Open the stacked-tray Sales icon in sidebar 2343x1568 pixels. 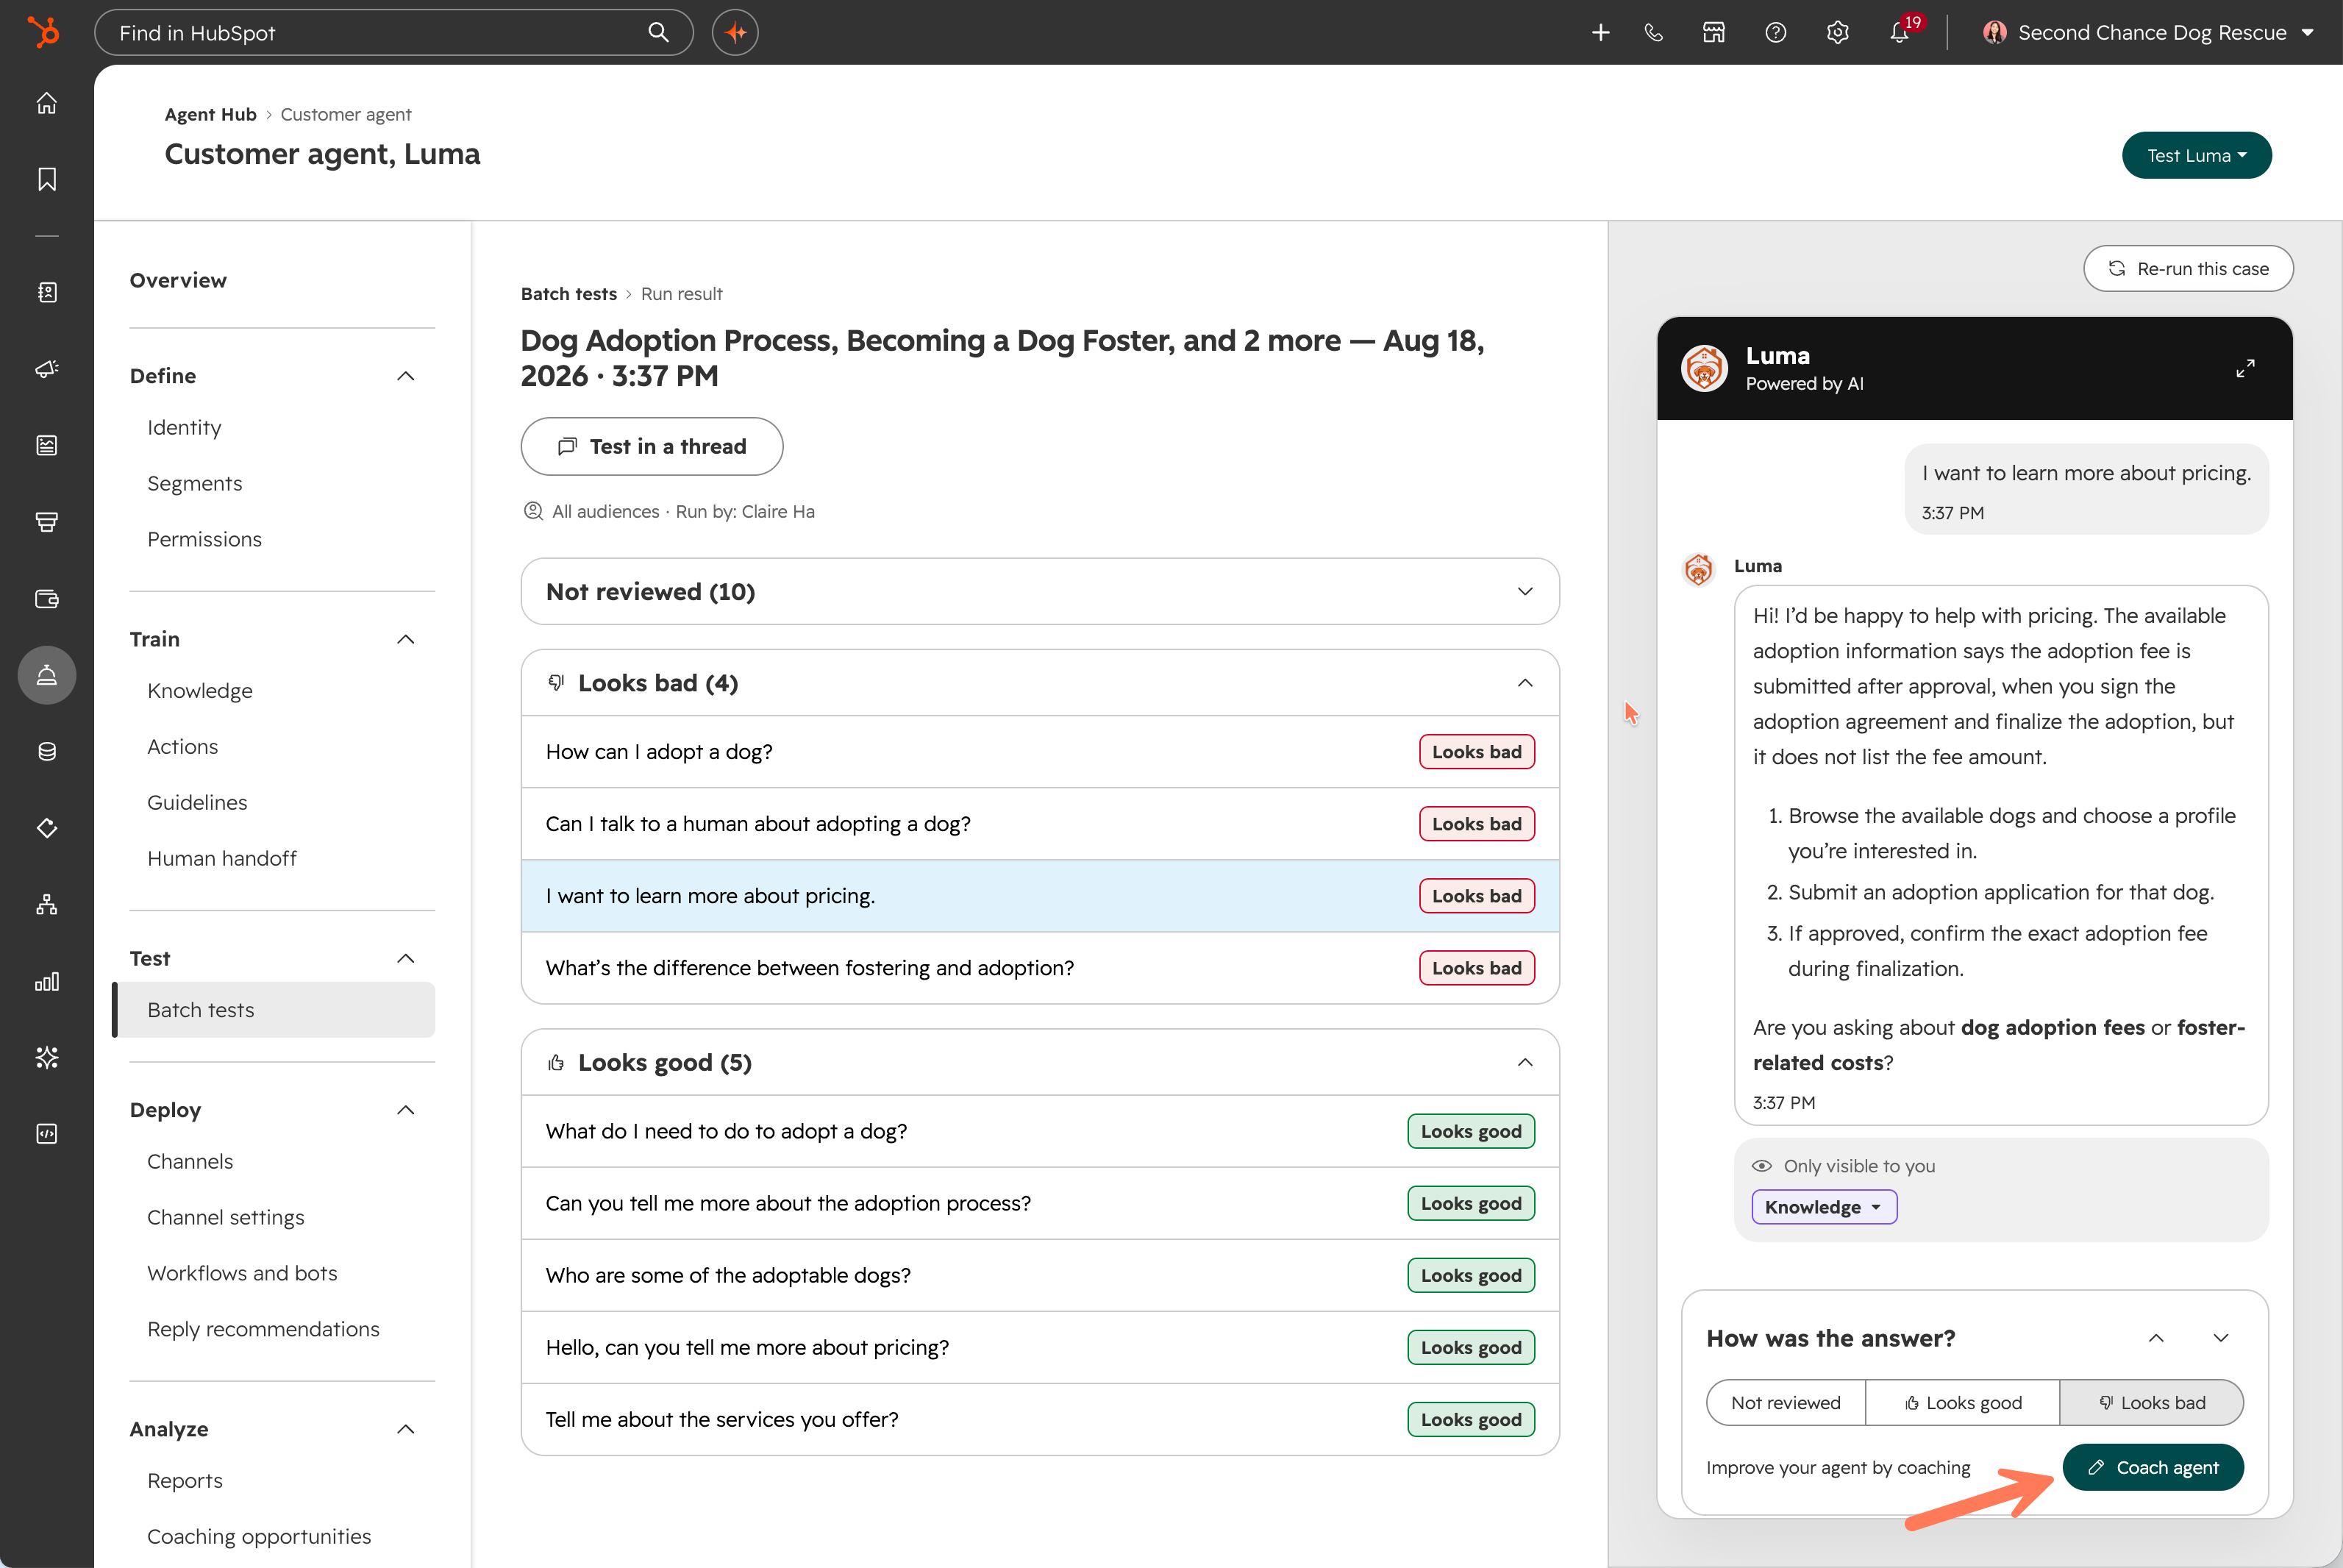47,522
